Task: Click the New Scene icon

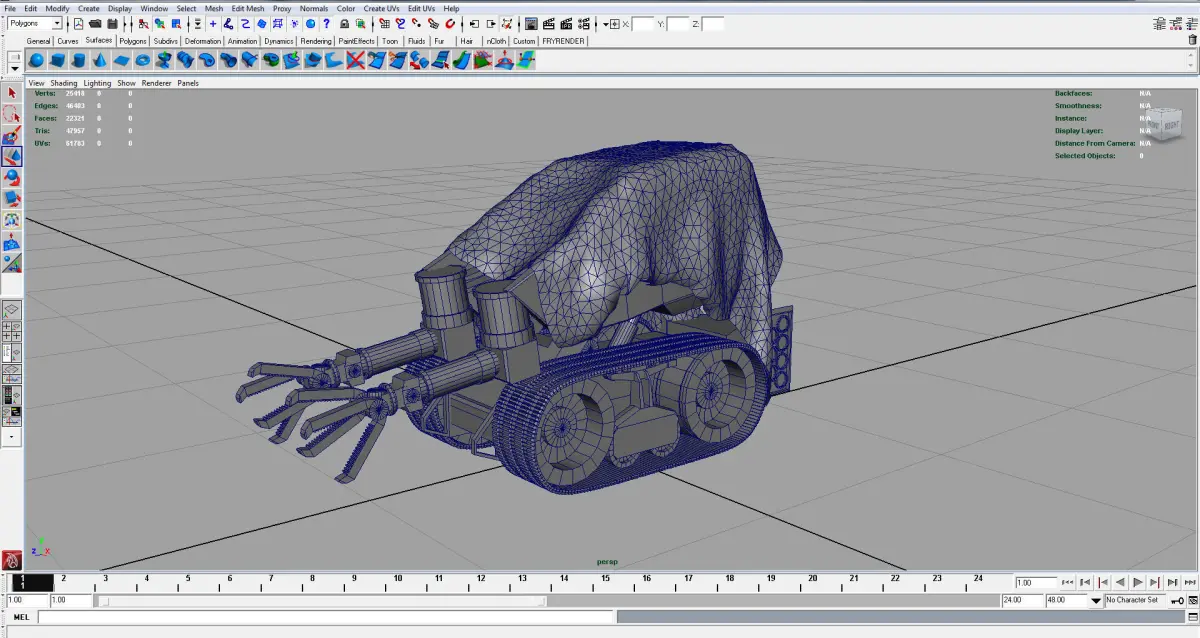Action: pyautogui.click(x=78, y=23)
